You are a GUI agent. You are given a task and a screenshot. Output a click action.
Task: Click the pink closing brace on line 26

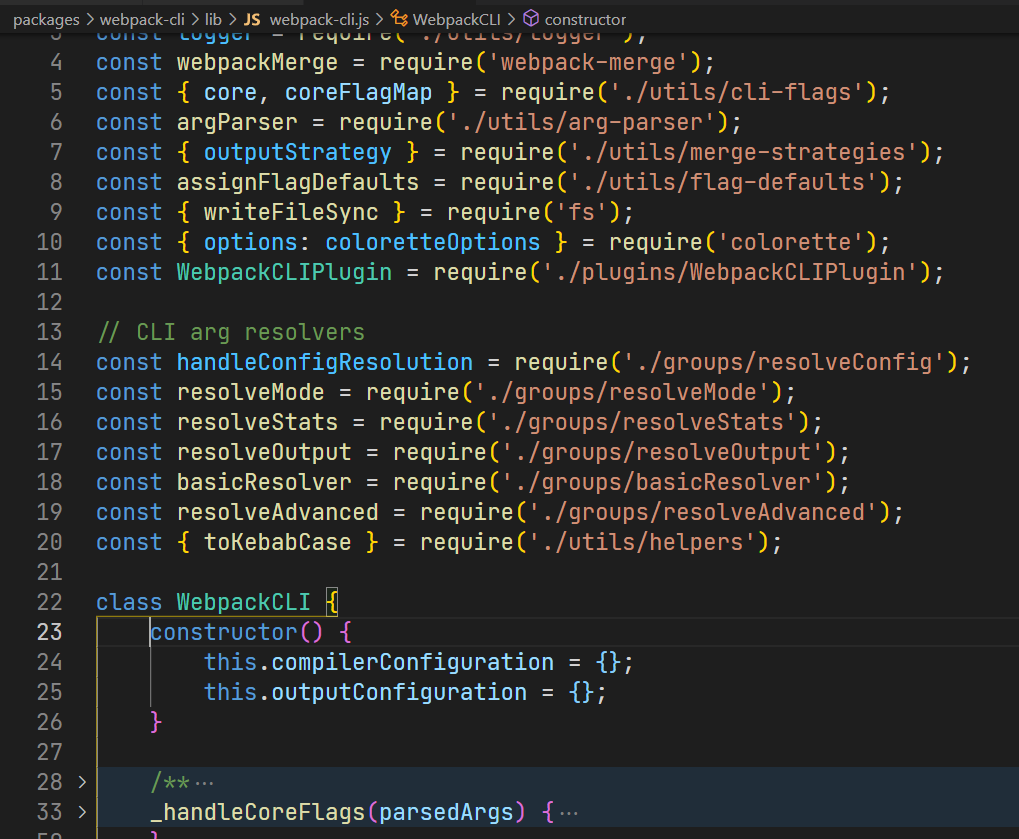pyautogui.click(x=156, y=722)
